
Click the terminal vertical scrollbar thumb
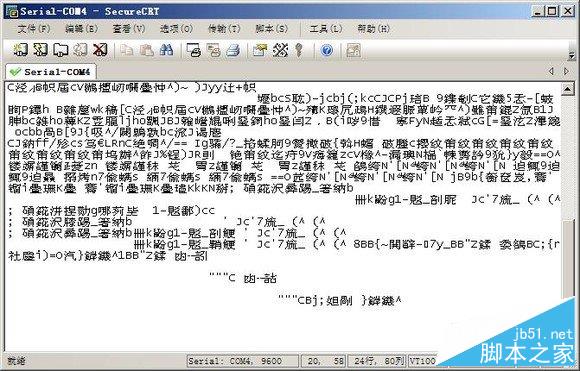tap(567, 259)
